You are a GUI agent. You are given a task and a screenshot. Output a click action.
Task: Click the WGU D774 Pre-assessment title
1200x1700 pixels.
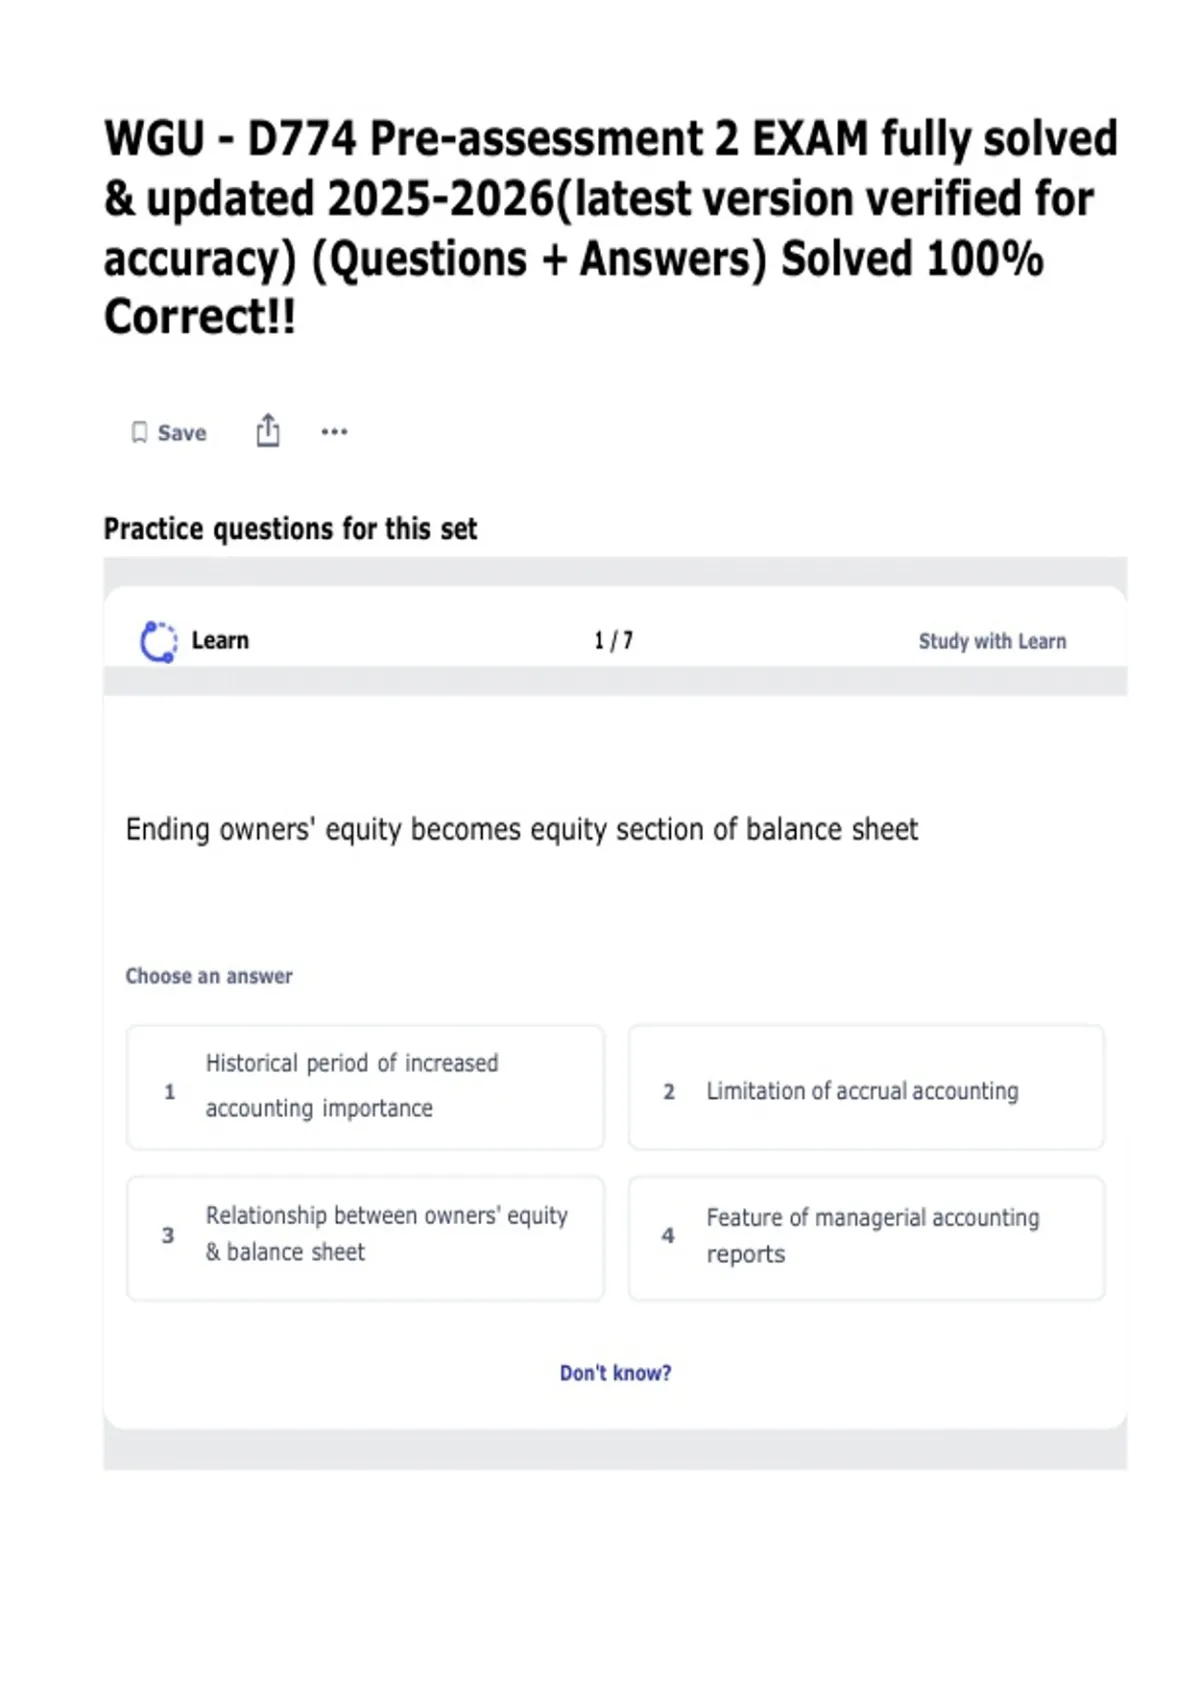[x=610, y=227]
